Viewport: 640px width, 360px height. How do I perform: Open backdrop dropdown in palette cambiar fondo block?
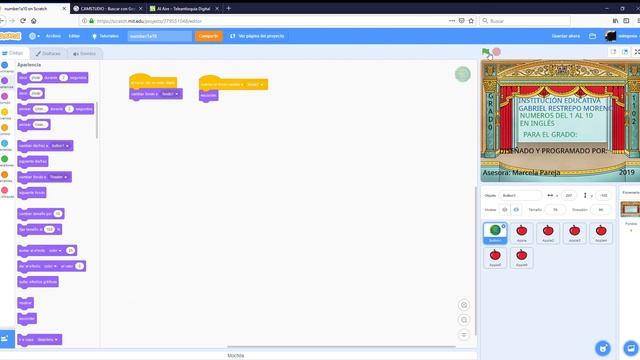(x=59, y=177)
